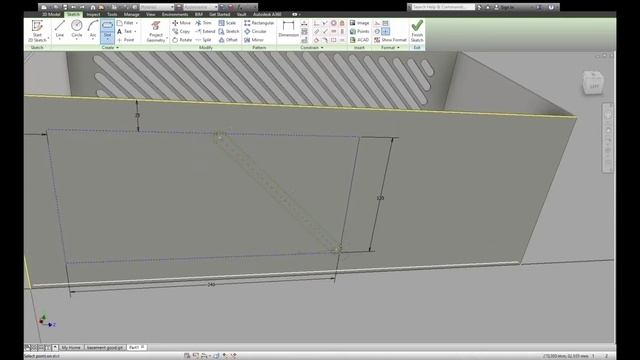
Task: Select the Arc tool
Action: tap(93, 29)
